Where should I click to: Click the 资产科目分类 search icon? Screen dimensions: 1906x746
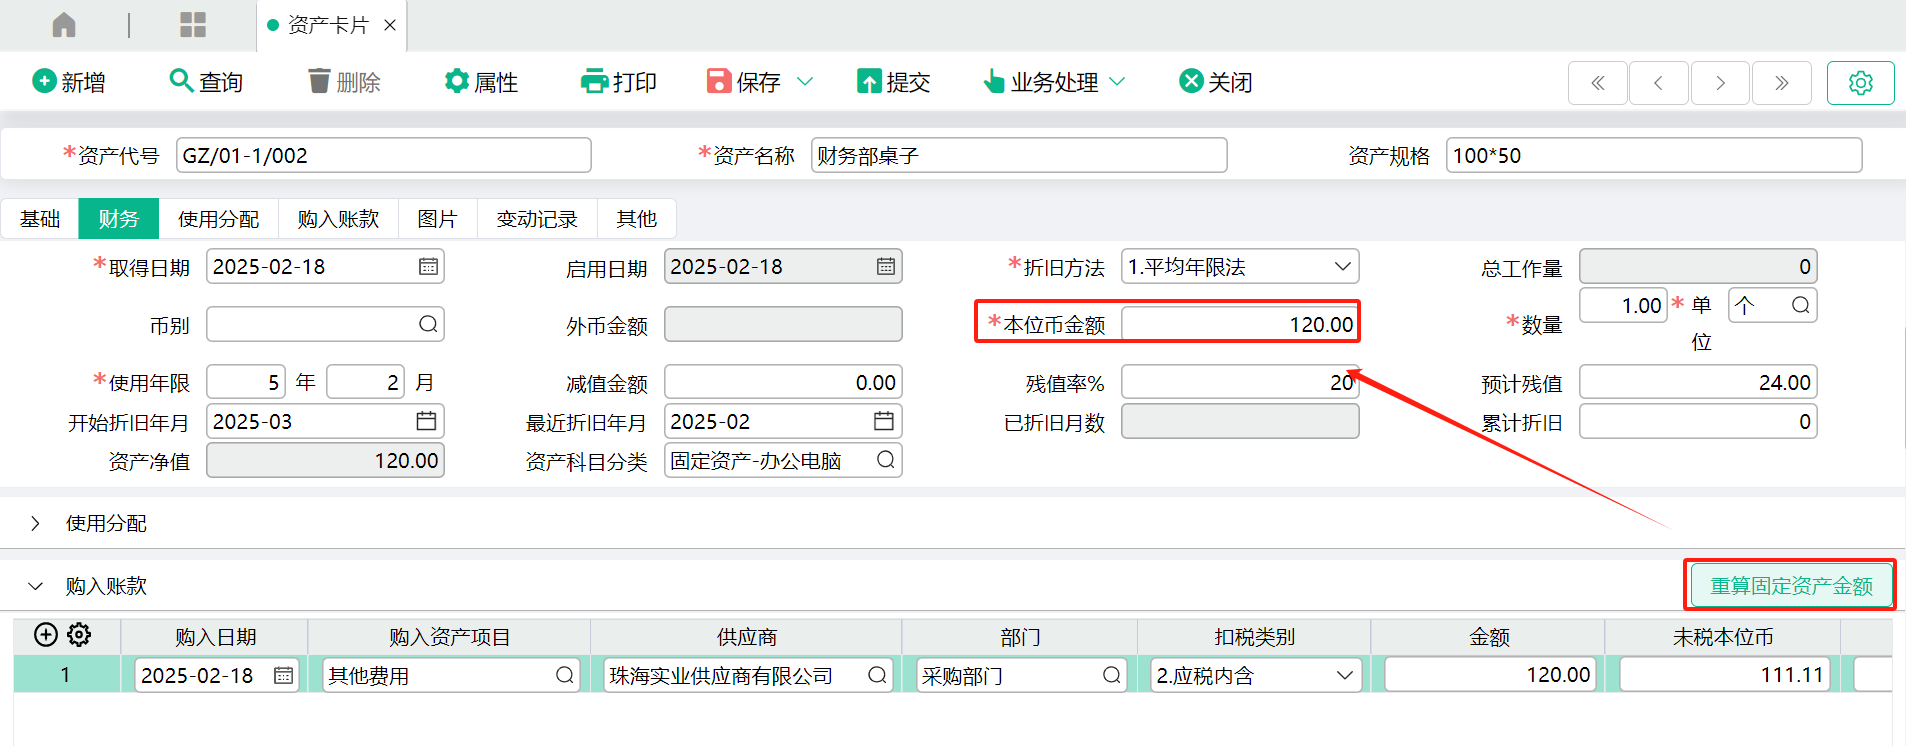pyautogui.click(x=886, y=460)
